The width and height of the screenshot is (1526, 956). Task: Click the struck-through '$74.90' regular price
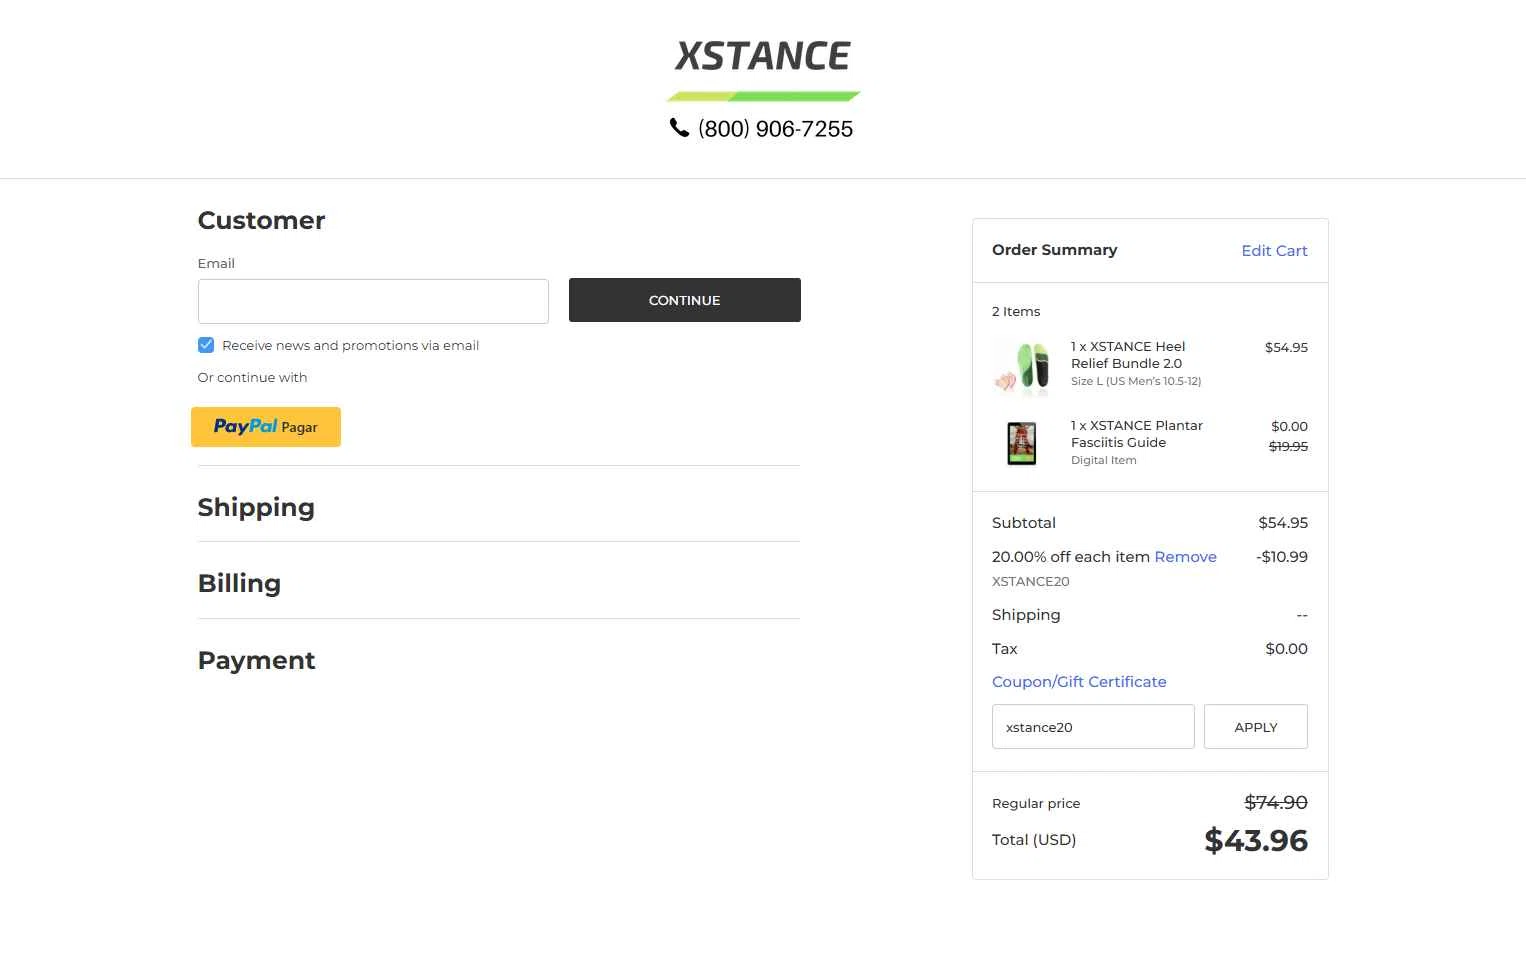(1276, 803)
